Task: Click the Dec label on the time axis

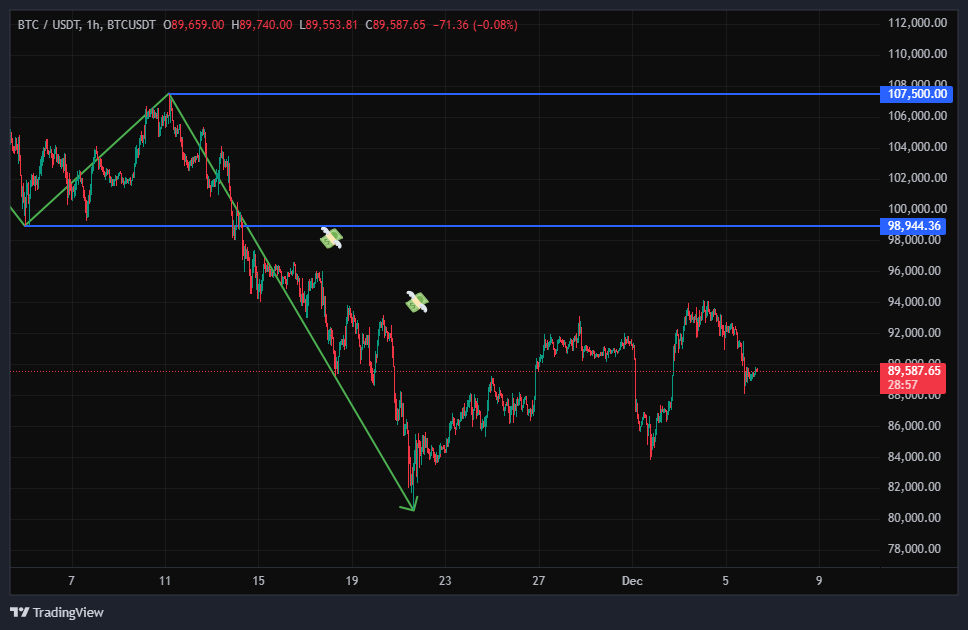Action: (632, 580)
